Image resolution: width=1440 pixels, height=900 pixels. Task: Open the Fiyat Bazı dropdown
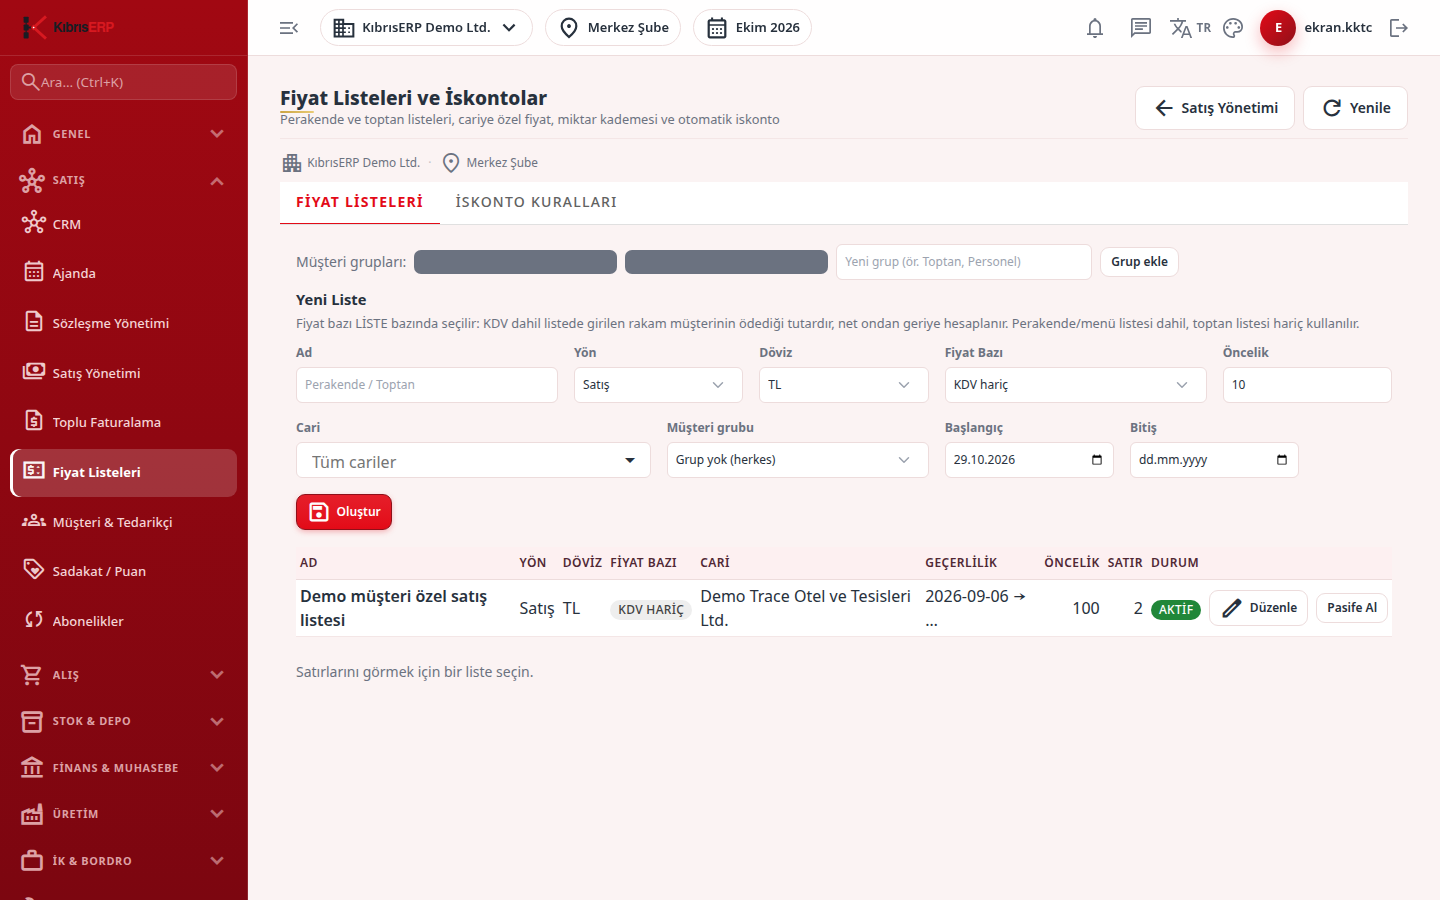[x=1076, y=385]
